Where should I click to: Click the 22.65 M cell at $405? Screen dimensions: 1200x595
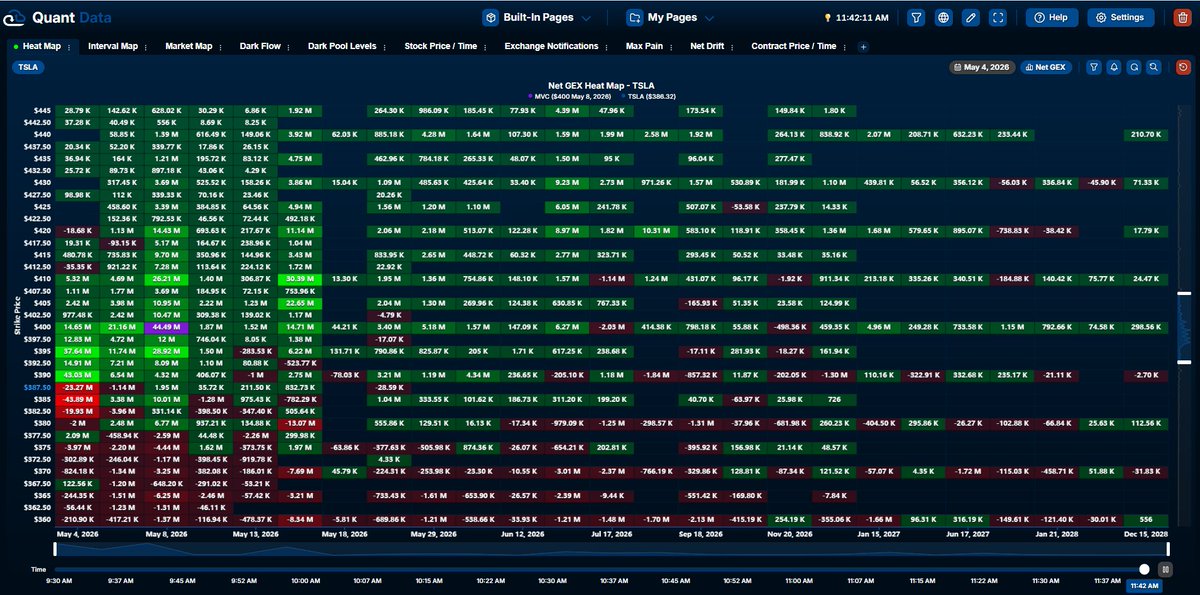(299, 302)
